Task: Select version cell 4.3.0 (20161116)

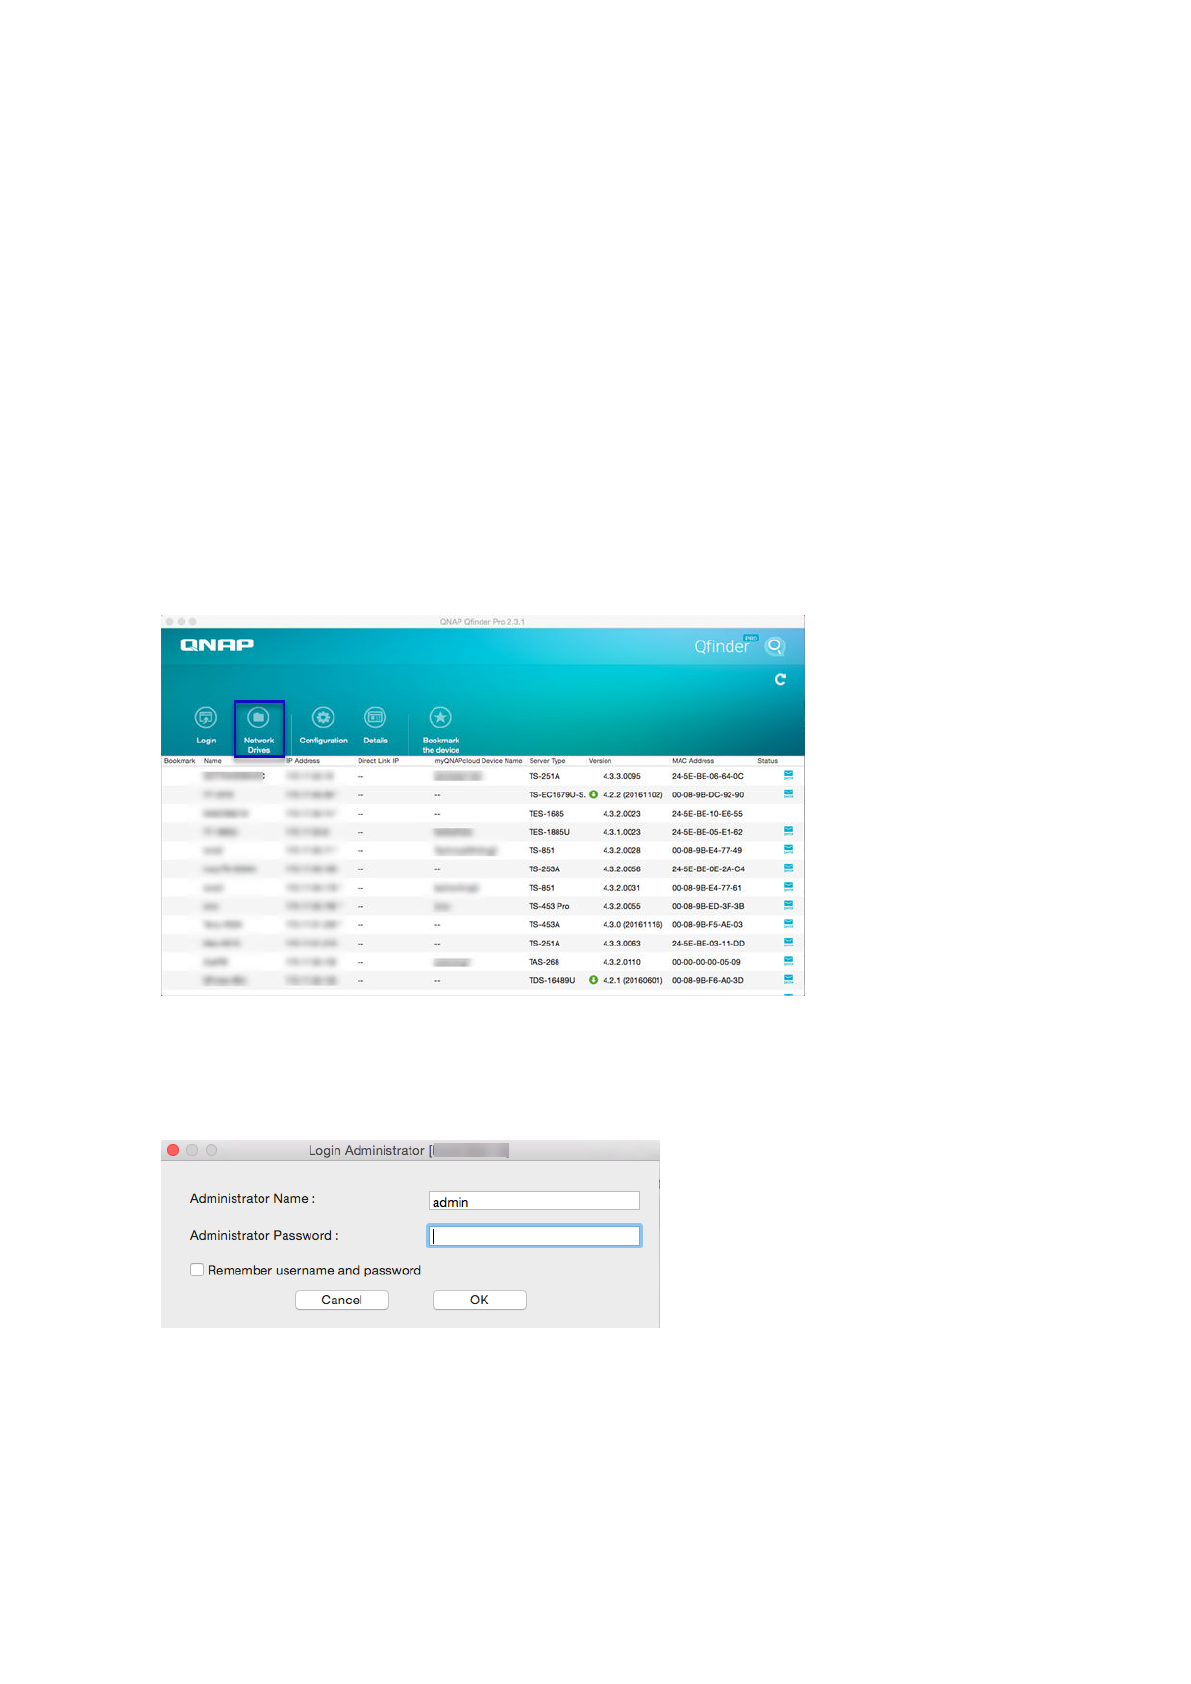Action: coord(633,925)
